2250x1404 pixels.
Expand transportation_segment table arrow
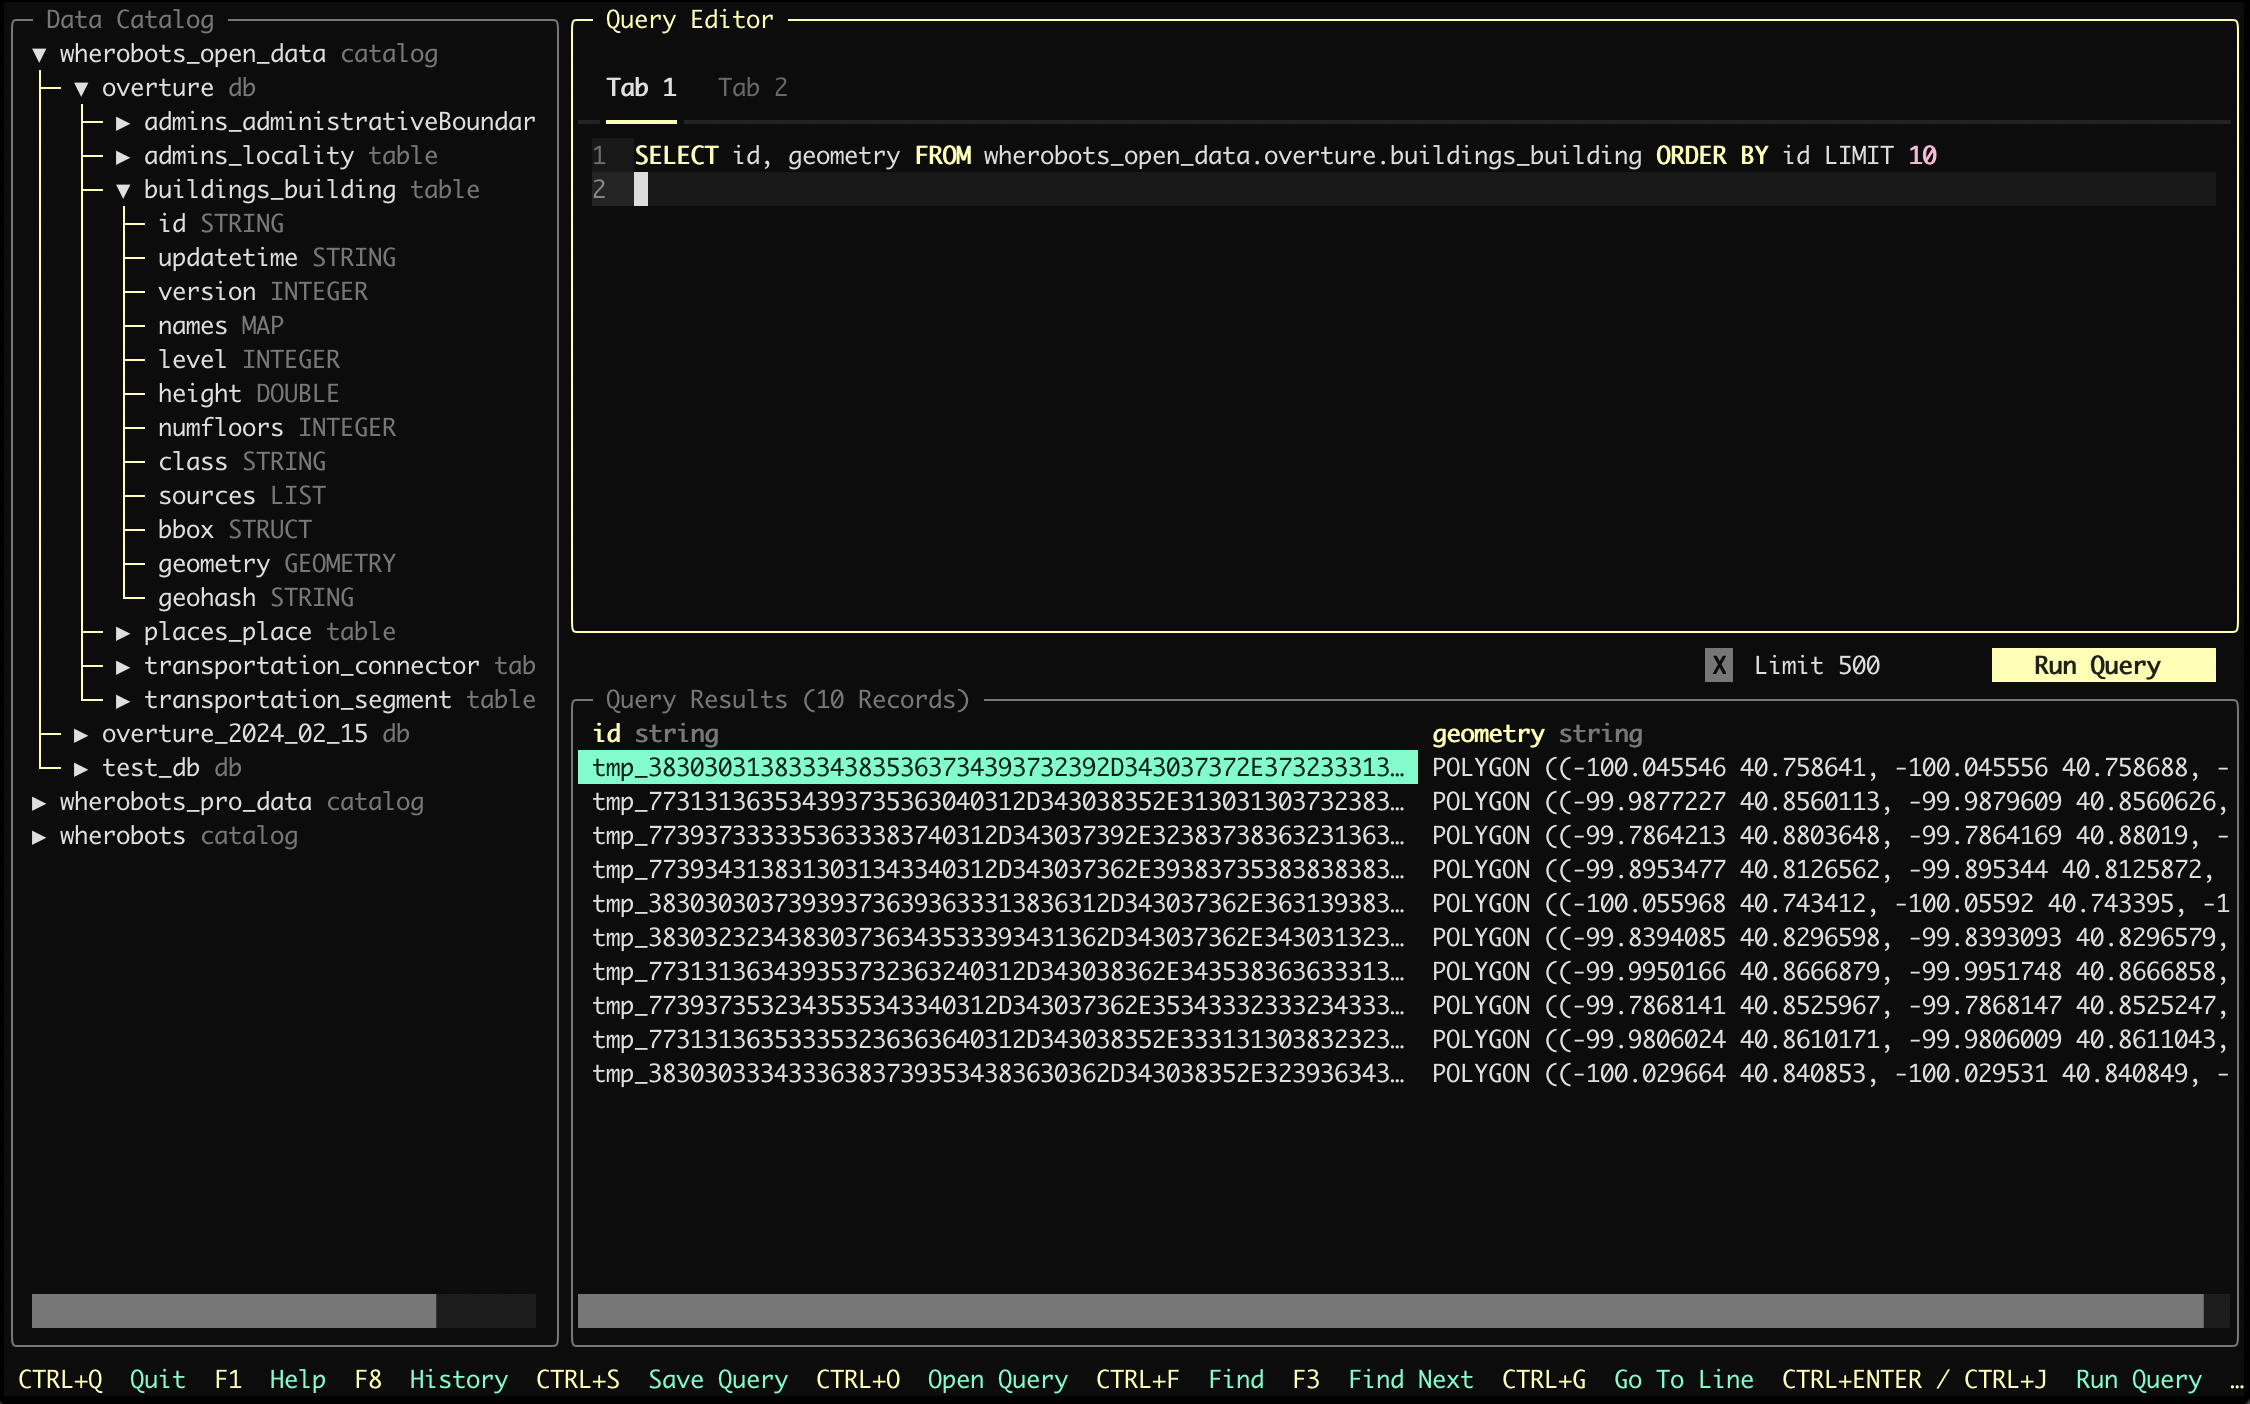point(123,700)
